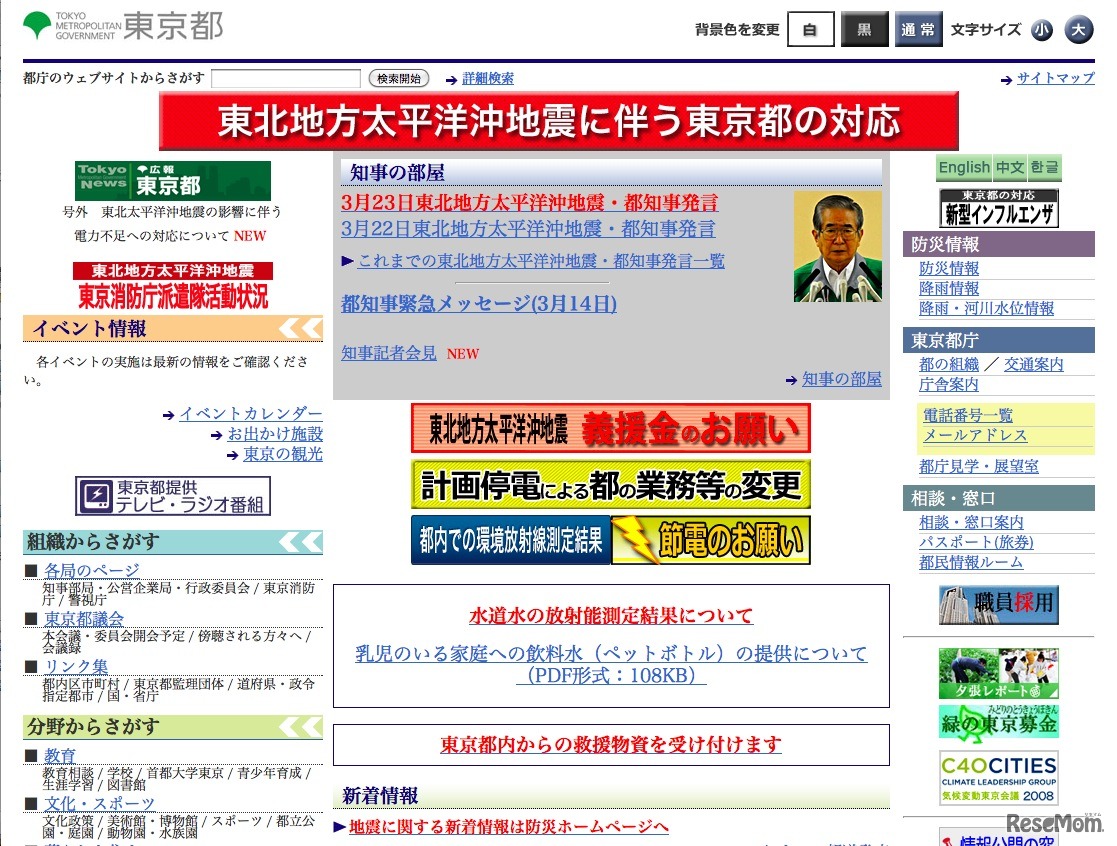This screenshot has width=1117, height=846.
Task: Open the サイトマップ link
Action: click(x=1055, y=78)
